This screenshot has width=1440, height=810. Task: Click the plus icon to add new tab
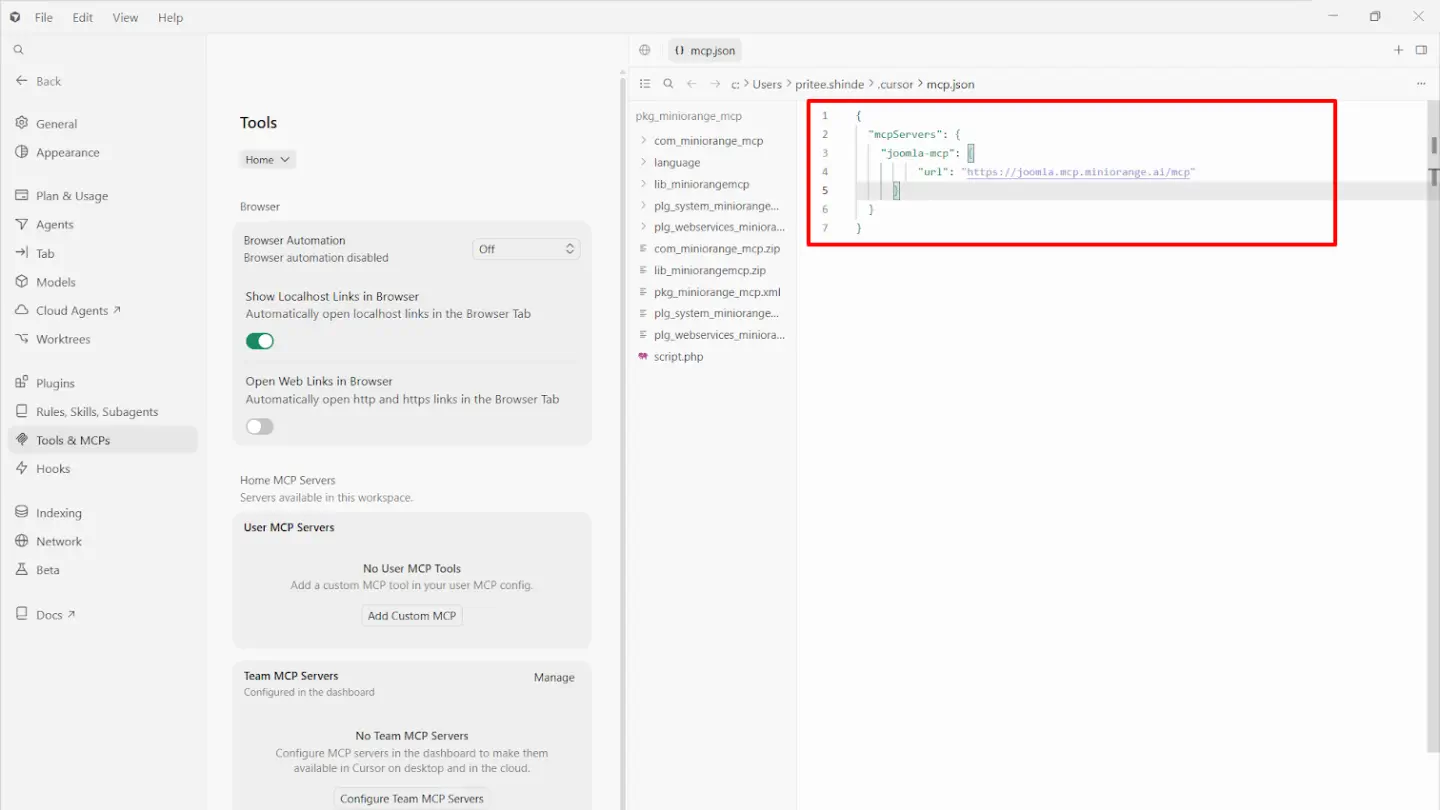1398,50
